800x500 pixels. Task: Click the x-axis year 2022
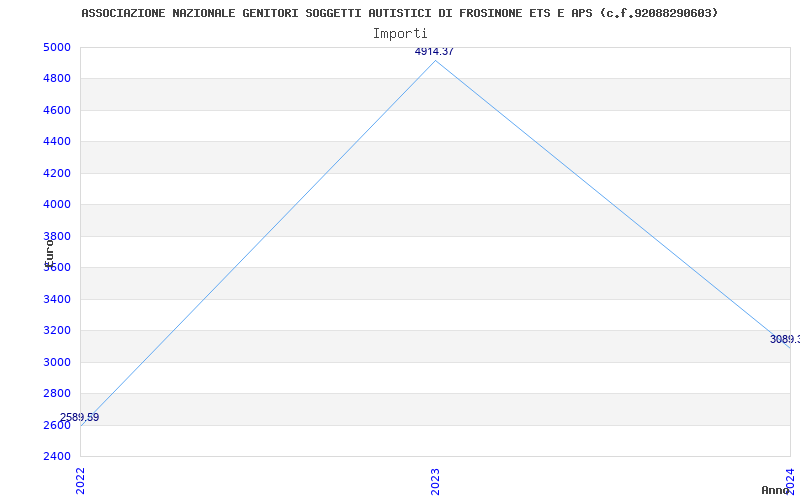pyautogui.click(x=81, y=481)
